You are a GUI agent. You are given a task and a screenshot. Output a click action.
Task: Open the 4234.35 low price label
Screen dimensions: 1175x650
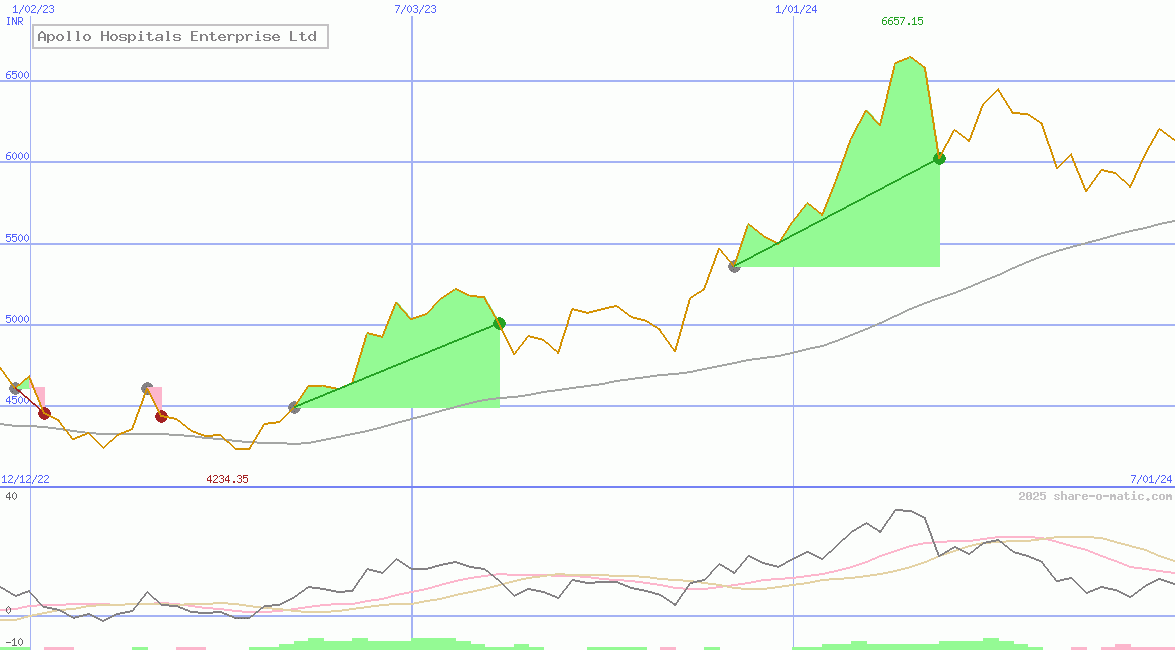[x=228, y=479]
